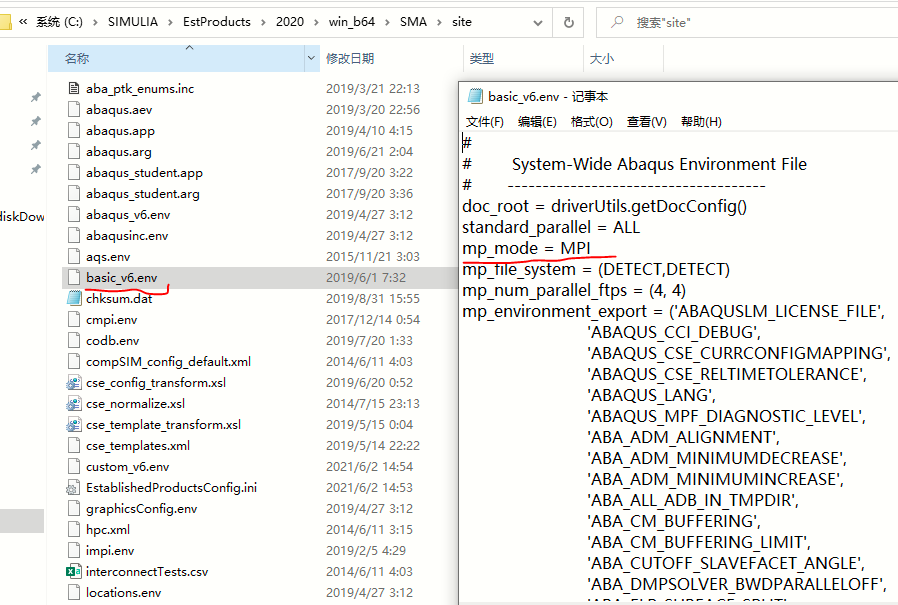Viewport: 898px width, 605px height.
Task: Click the XSL transform icon of cse_normalize.xsl
Action: [x=73, y=403]
